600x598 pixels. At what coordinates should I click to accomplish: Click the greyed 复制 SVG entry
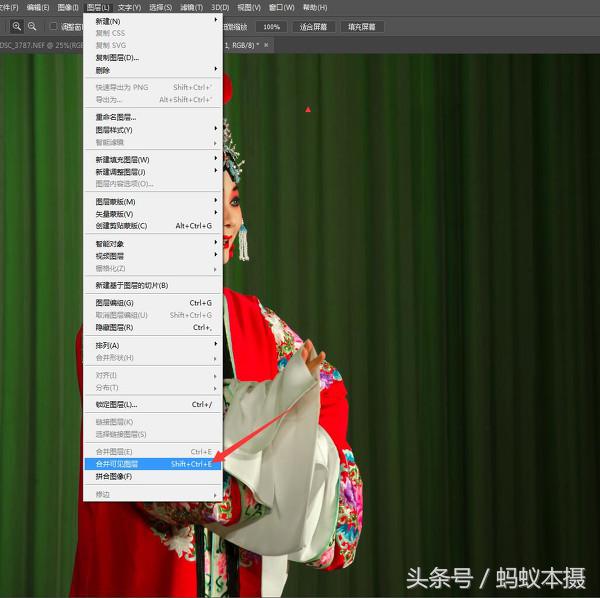click(x=153, y=46)
